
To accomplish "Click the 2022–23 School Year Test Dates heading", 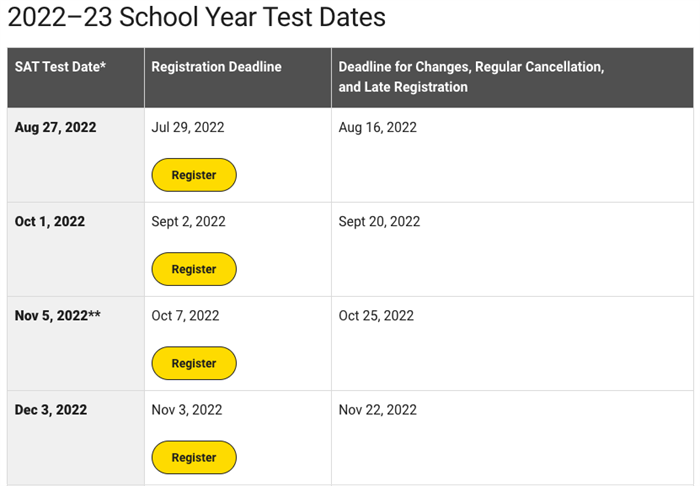I will click(196, 17).
